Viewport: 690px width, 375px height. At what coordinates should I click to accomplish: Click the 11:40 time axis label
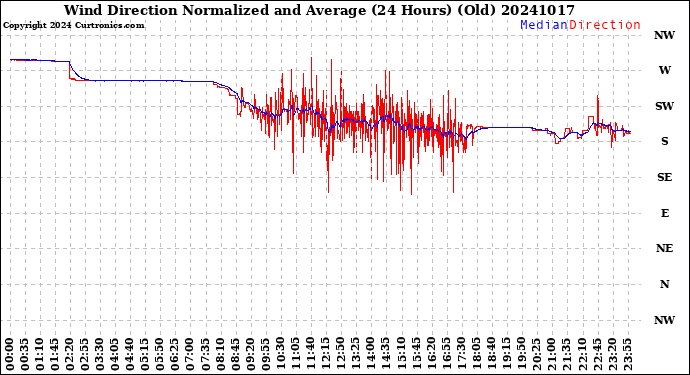[311, 354]
